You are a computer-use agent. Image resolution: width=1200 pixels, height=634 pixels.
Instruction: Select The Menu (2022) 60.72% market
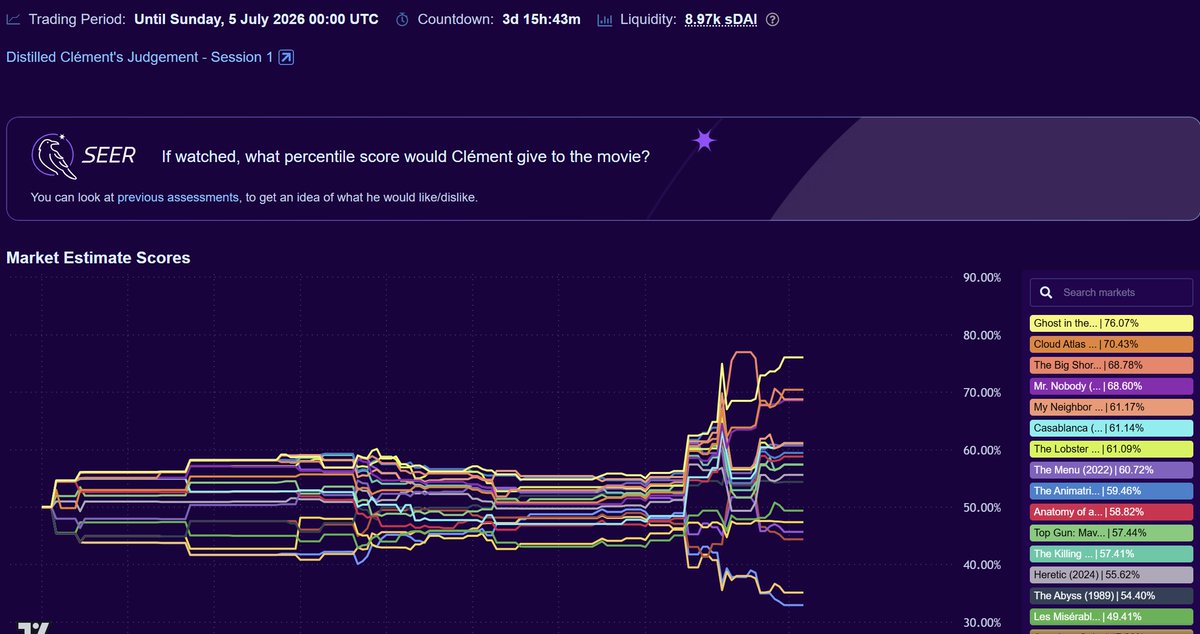1111,470
